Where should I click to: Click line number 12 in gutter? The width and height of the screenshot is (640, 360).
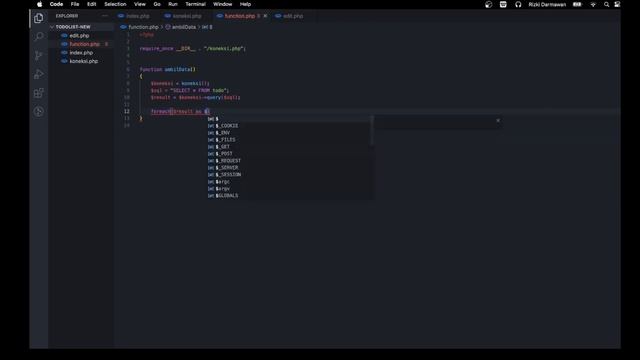coord(127,111)
